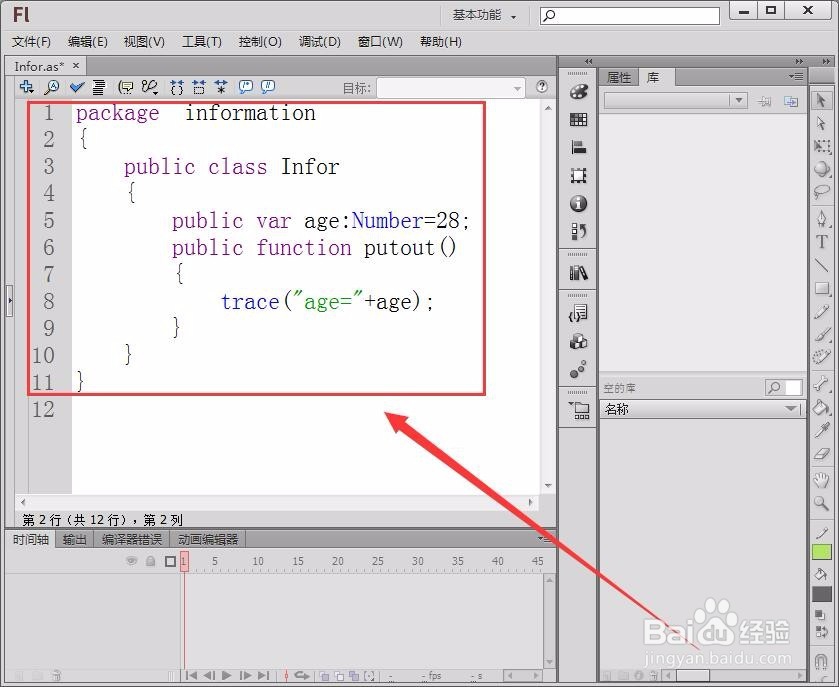
Task: Open script Help question mark icon
Action: (542, 86)
